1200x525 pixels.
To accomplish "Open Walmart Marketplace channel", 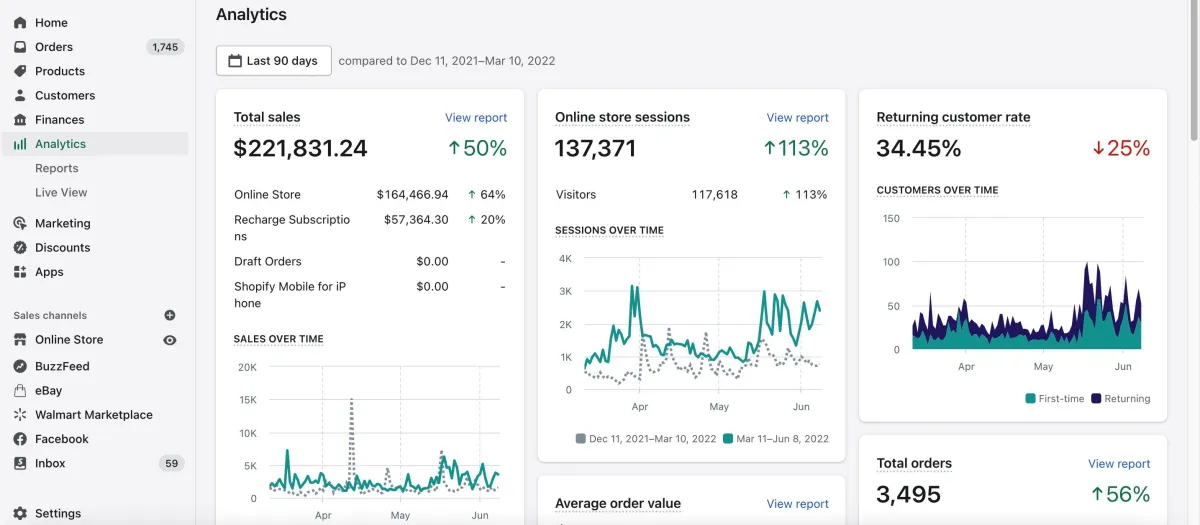I will click(94, 414).
